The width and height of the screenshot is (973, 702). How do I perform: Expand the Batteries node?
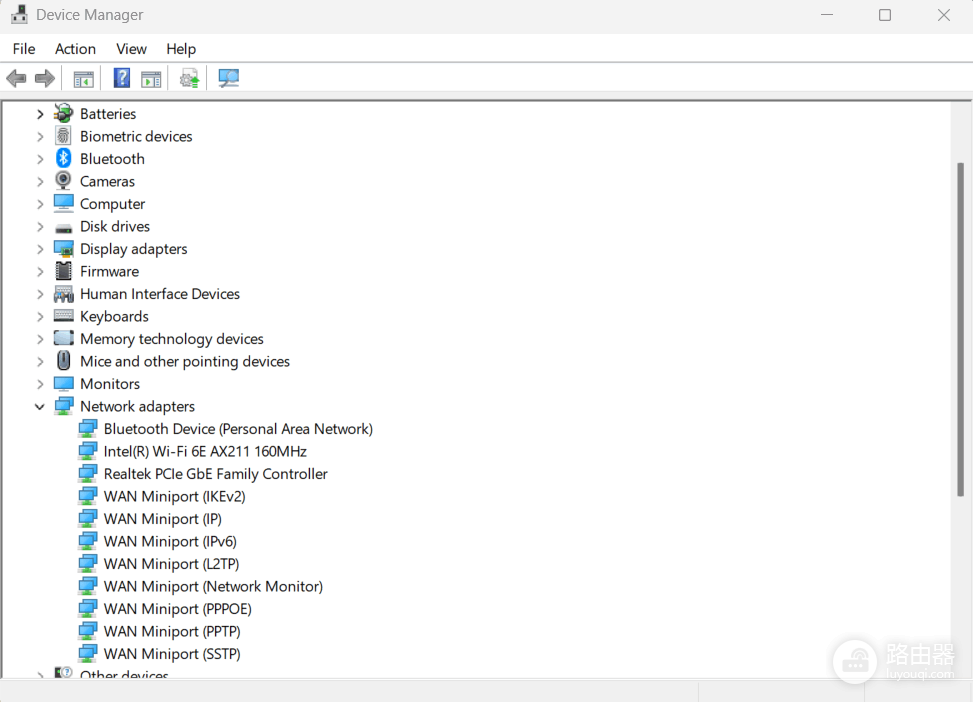click(x=40, y=114)
